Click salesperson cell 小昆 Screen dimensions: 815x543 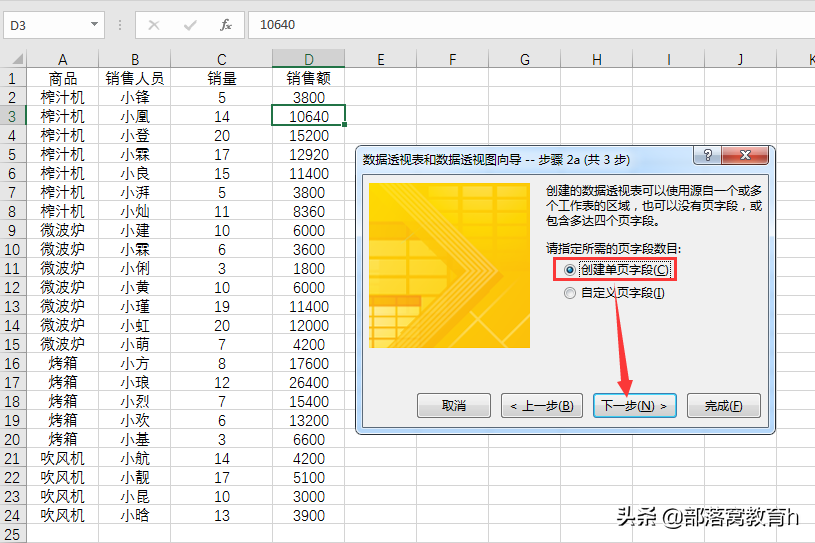coord(135,496)
